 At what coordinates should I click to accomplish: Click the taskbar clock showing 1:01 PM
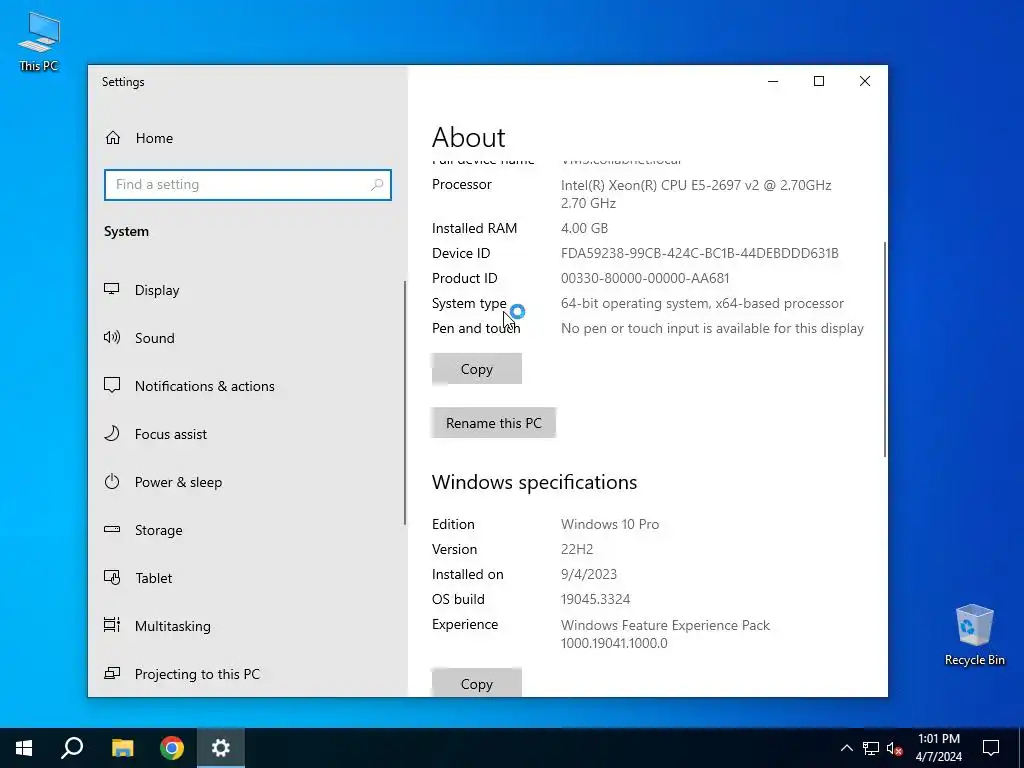939,748
